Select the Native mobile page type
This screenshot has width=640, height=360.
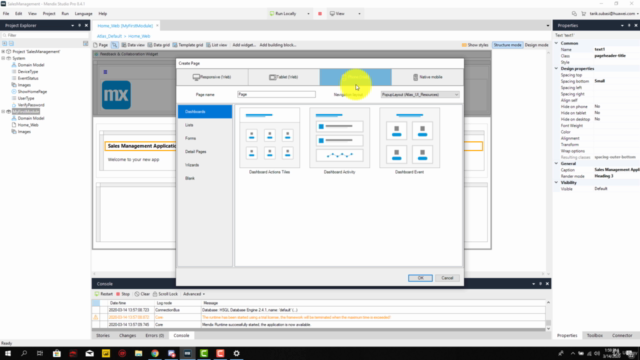[427, 77]
